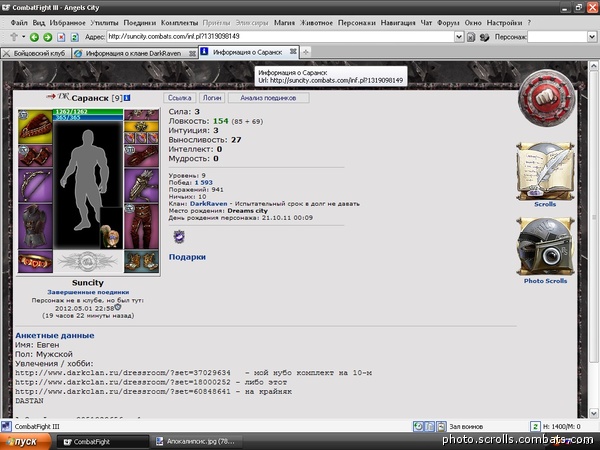The height and width of the screenshot is (450, 600).
Task: Click the red glove equipment slot
Action: pyautogui.click(x=141, y=156)
